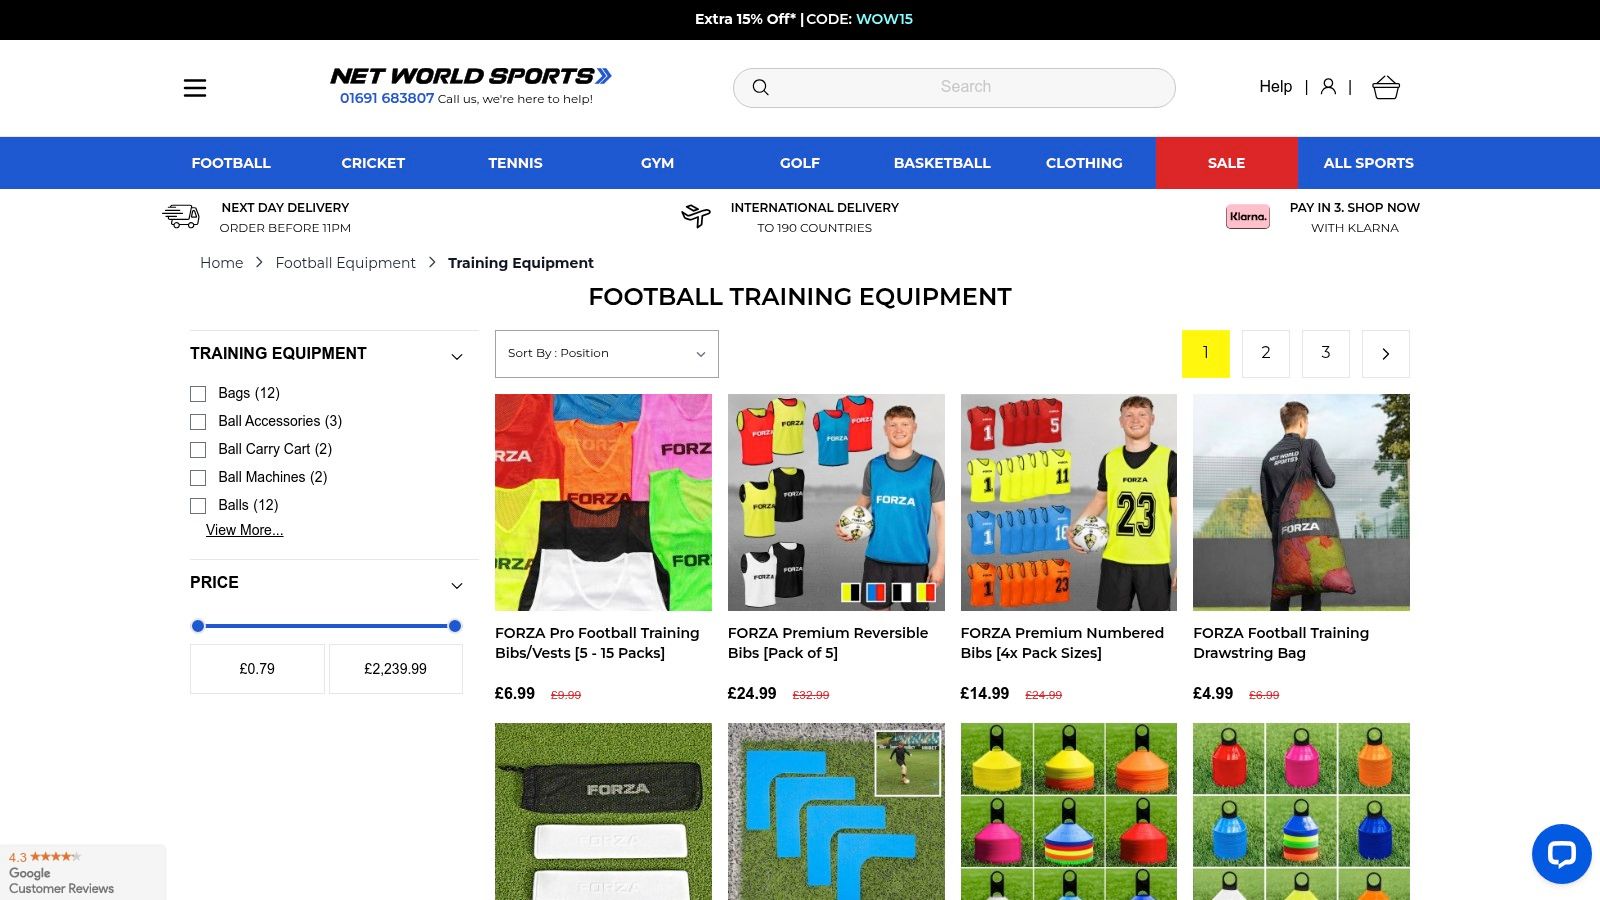1600x900 pixels.
Task: Click the Net World Sports logo
Action: coord(471,76)
